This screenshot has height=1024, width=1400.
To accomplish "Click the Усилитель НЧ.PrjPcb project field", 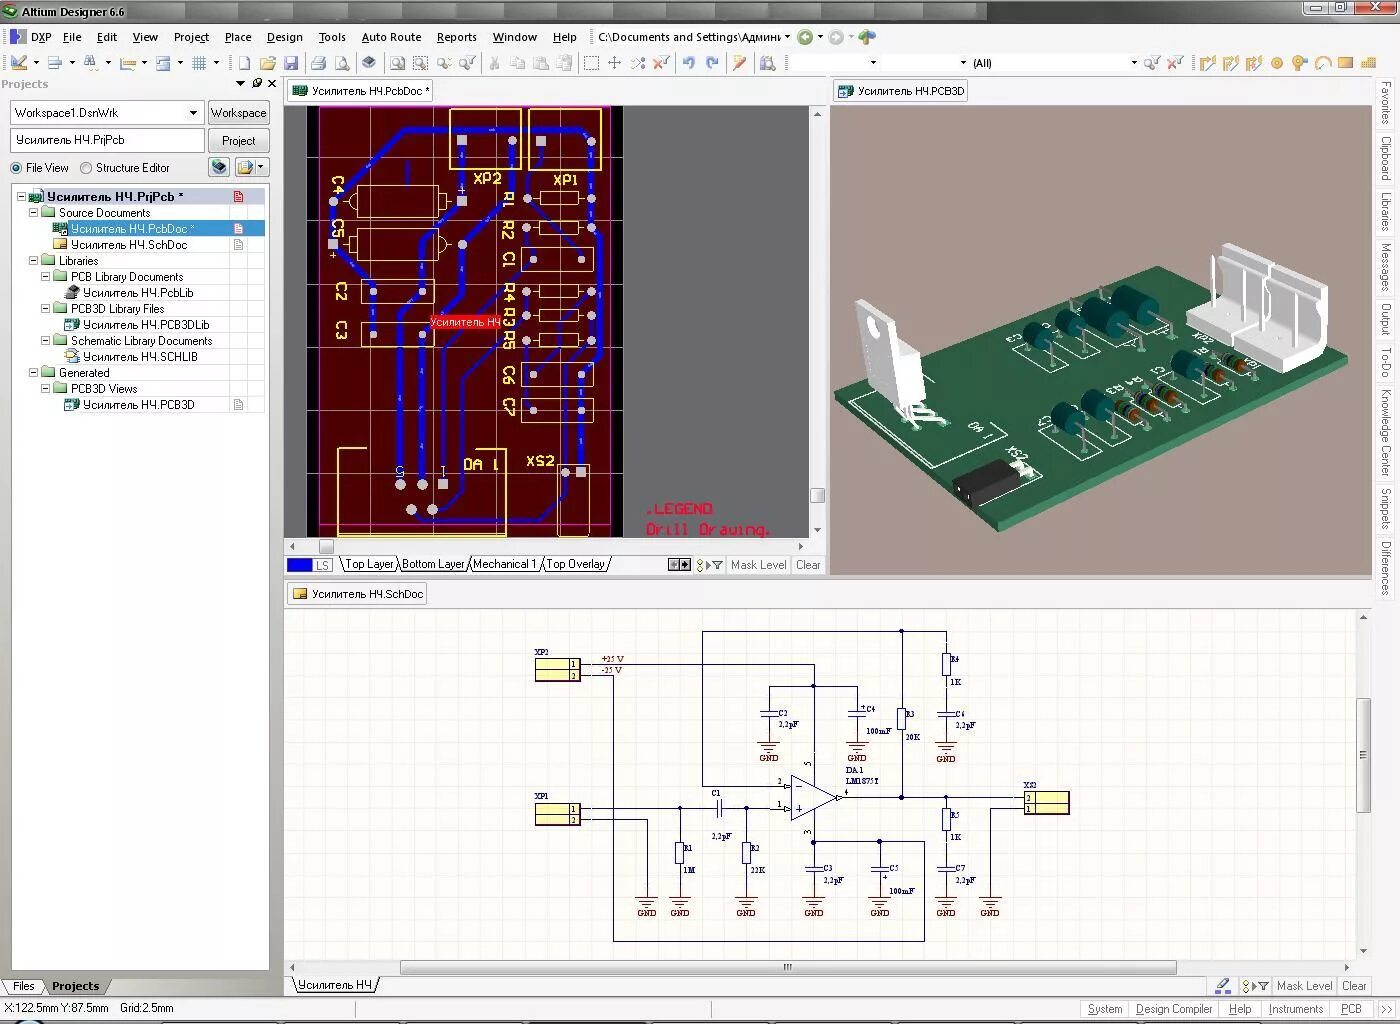I will click(108, 141).
